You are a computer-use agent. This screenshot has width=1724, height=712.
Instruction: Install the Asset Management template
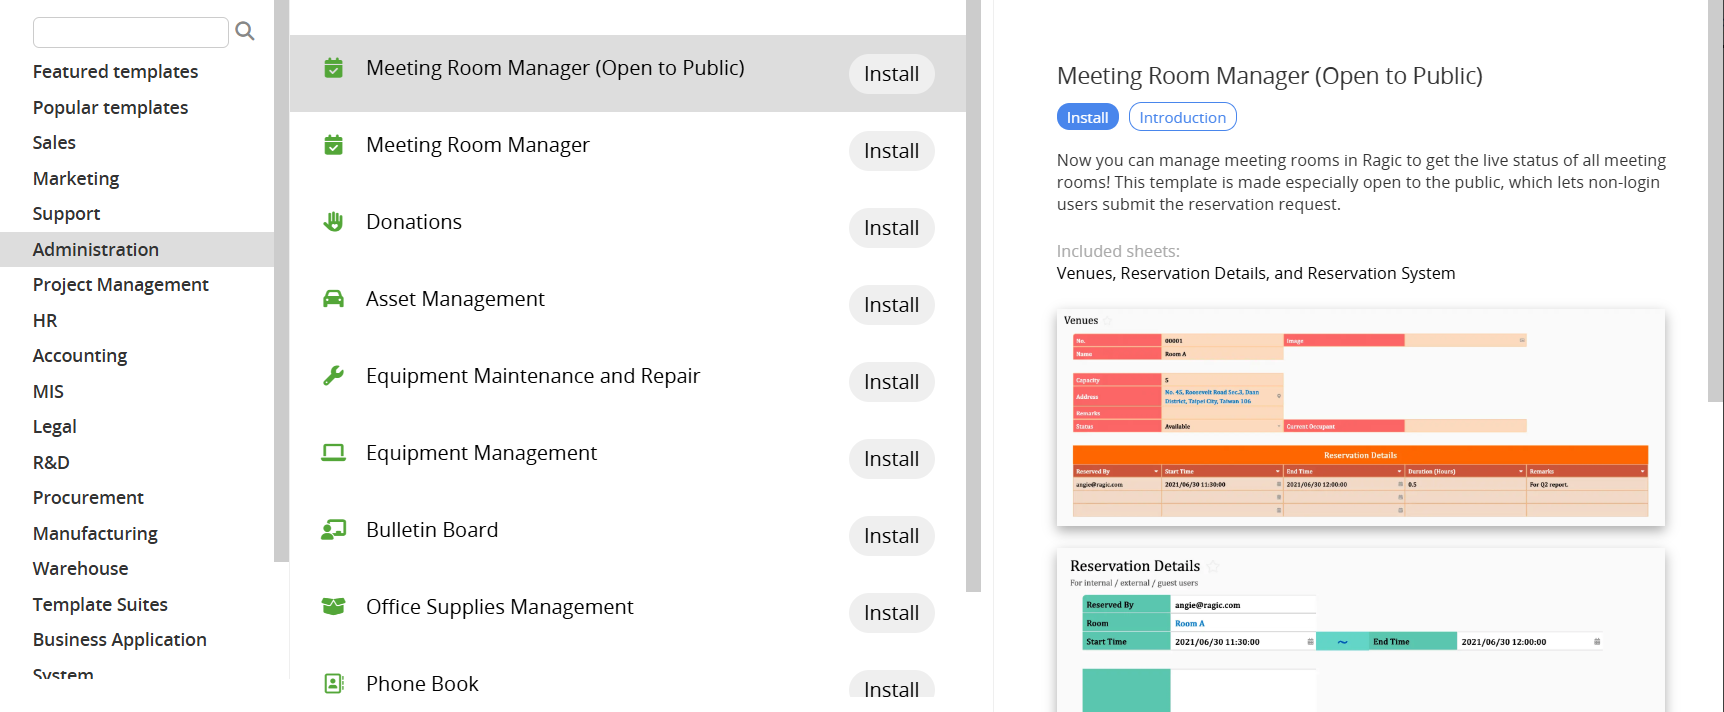(891, 305)
